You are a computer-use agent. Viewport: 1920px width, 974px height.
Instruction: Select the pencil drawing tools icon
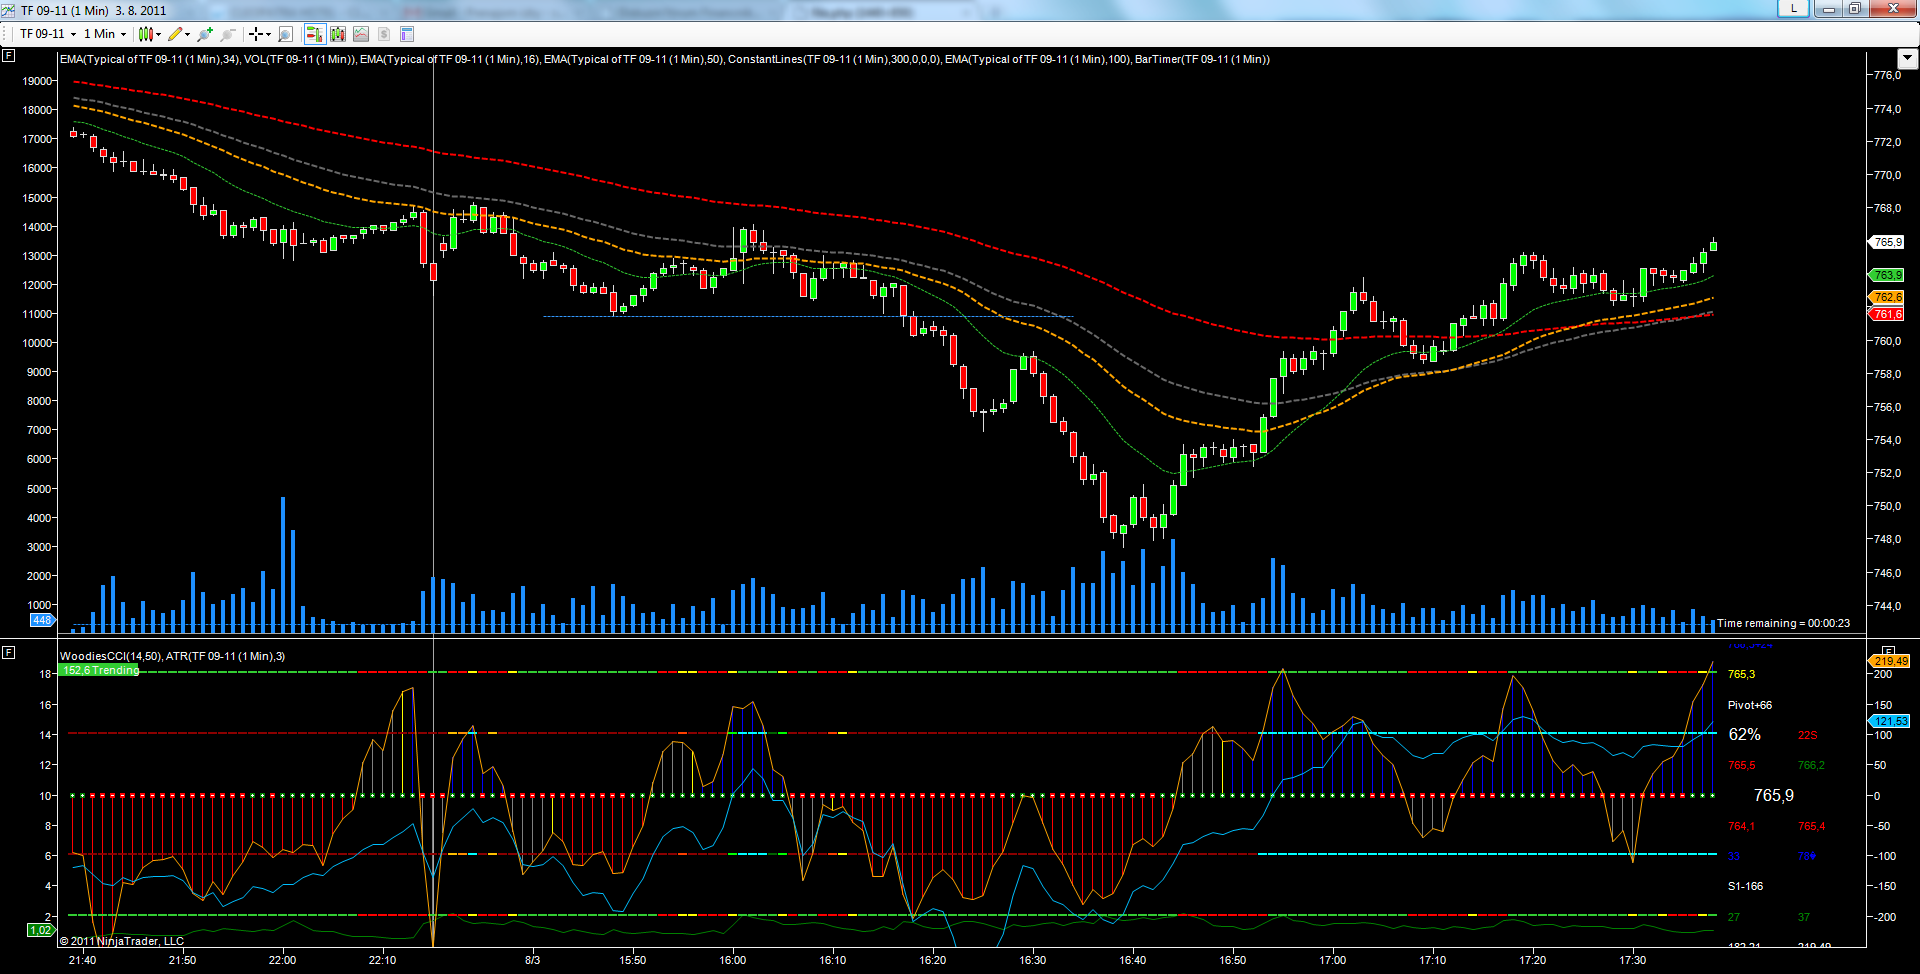pyautogui.click(x=177, y=34)
